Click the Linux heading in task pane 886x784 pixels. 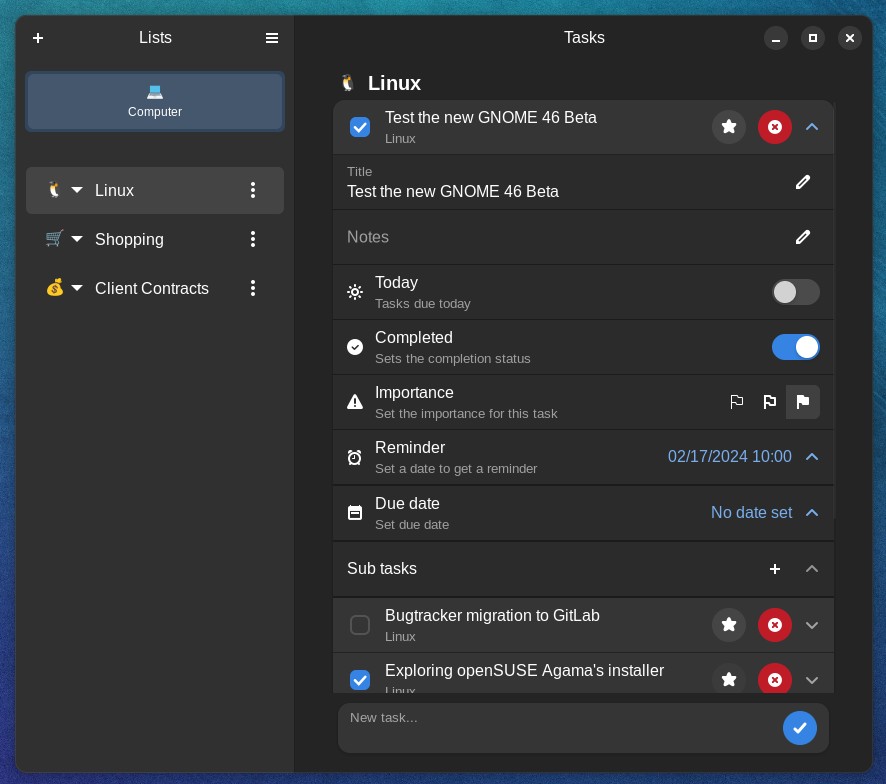(x=394, y=83)
